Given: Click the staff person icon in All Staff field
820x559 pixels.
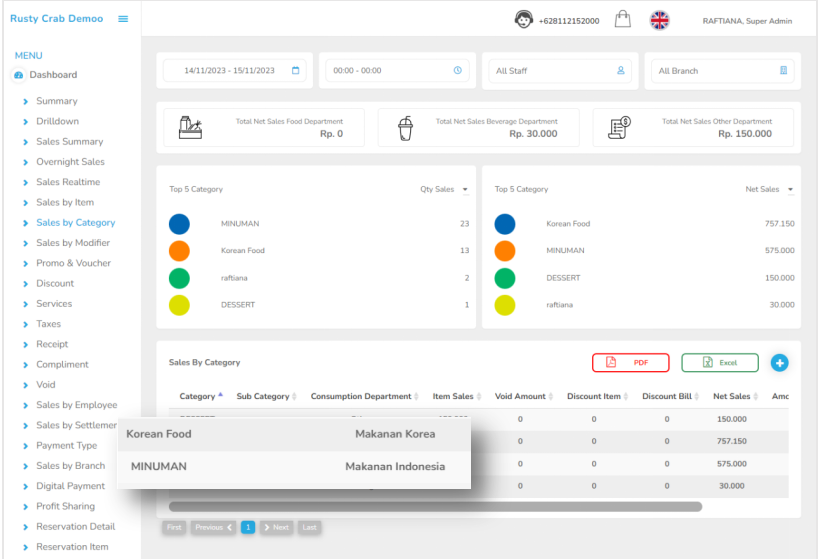Looking at the screenshot, I should point(621,70).
